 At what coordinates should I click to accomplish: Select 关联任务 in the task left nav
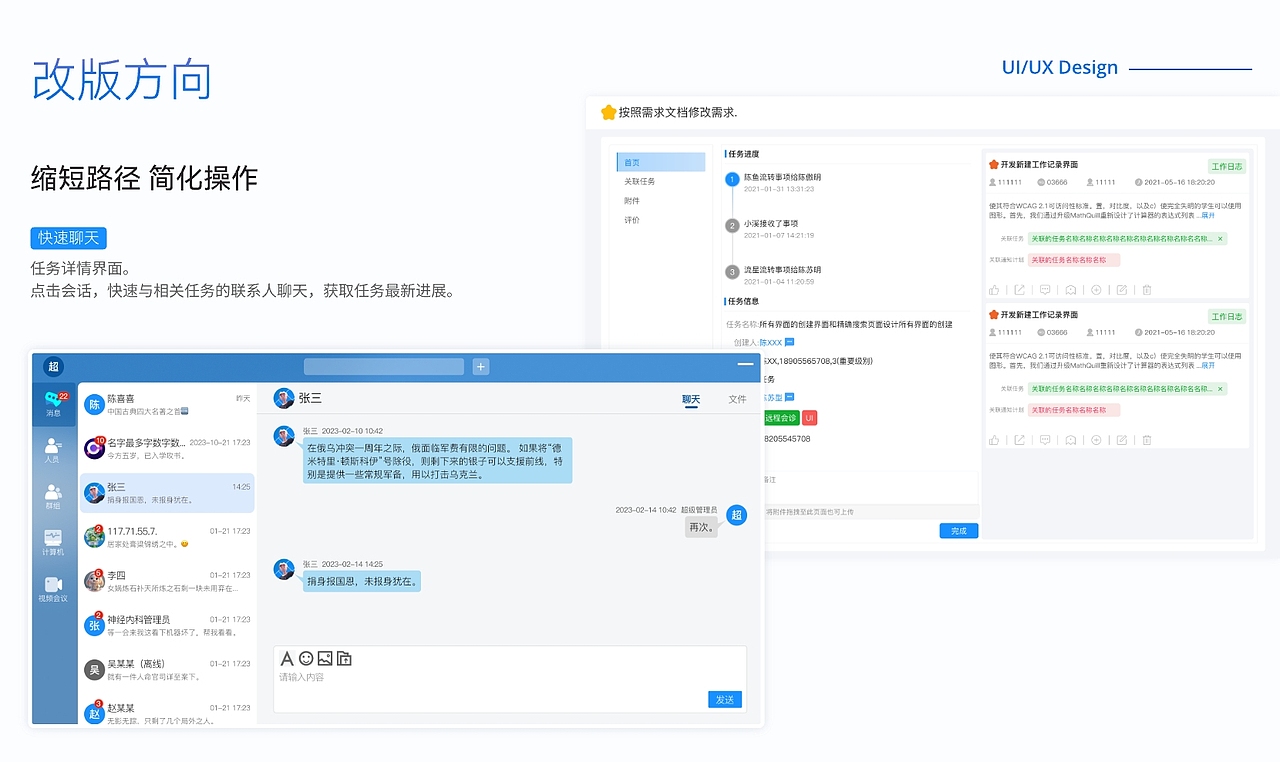639,181
